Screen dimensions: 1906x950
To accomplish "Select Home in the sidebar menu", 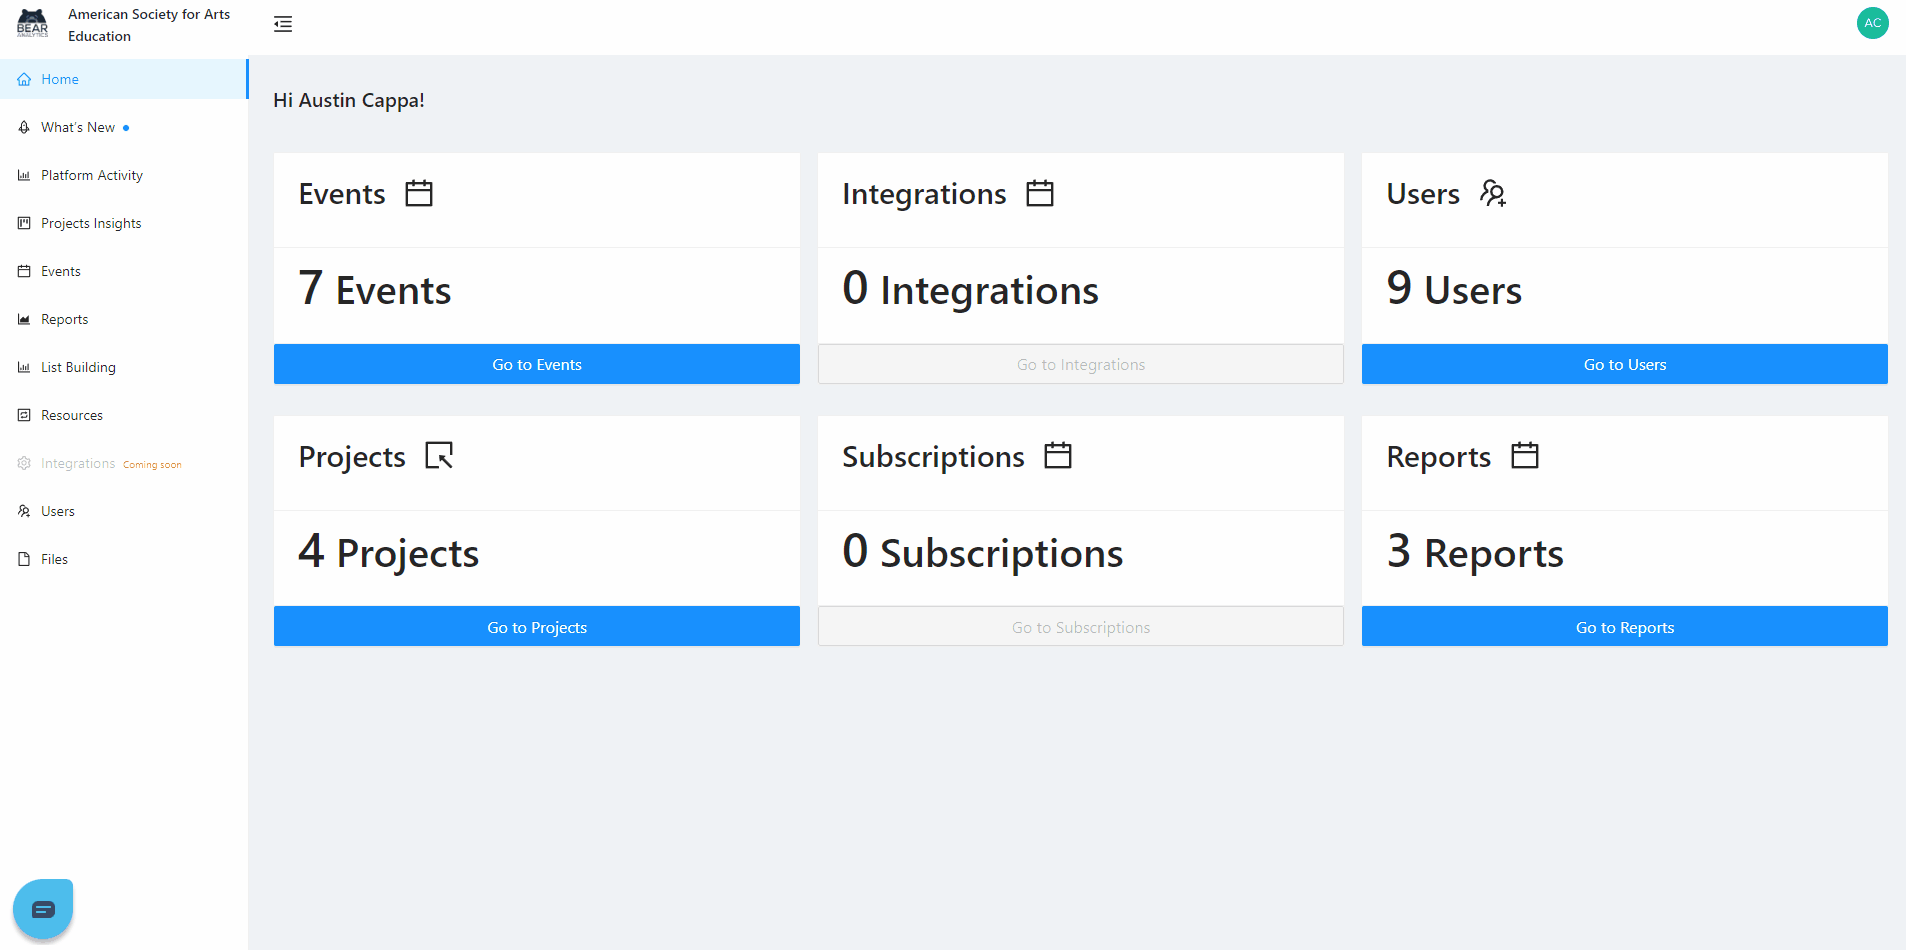I will 124,79.
